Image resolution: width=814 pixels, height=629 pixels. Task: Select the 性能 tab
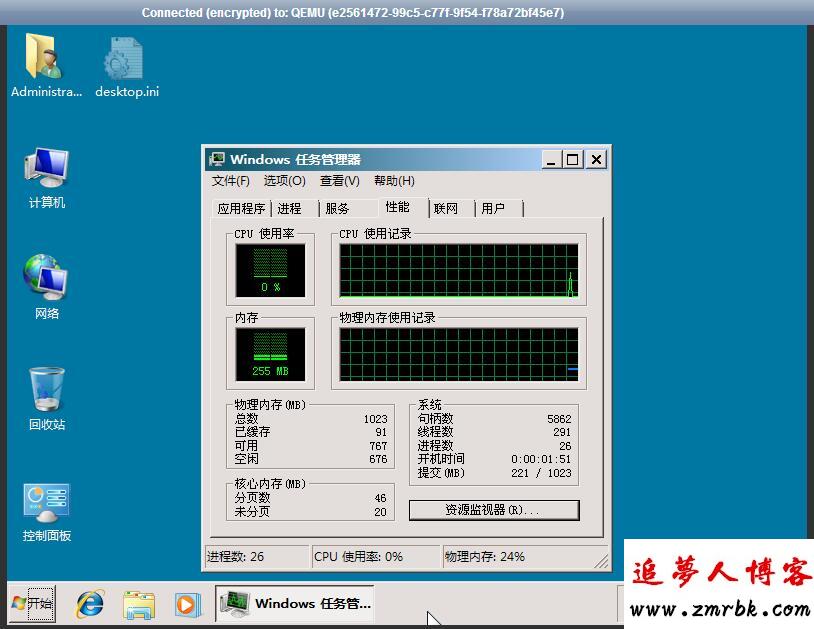403,207
